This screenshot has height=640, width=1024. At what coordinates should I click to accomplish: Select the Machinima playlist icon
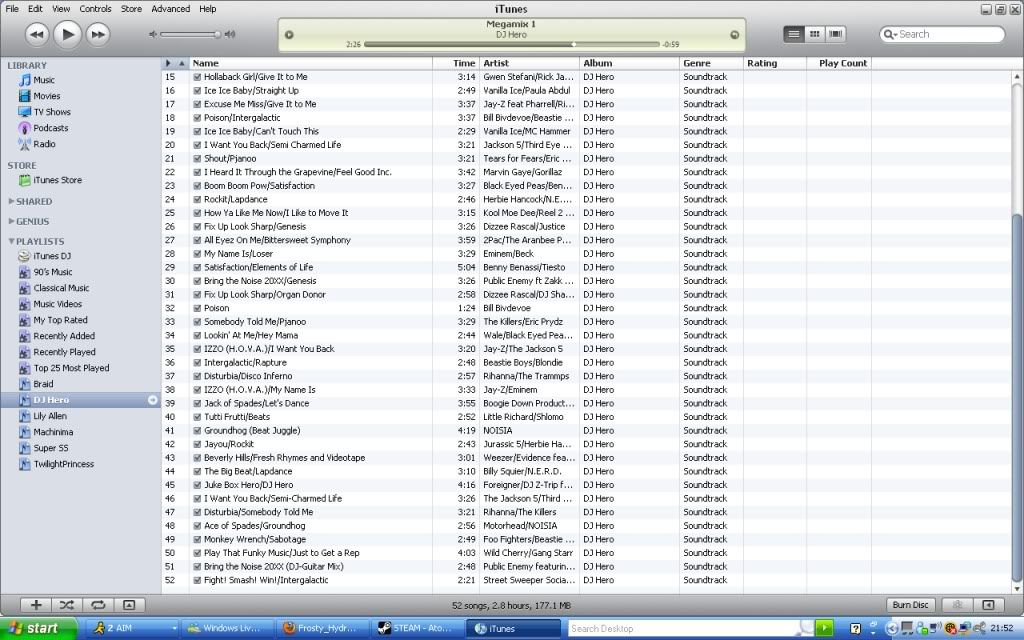point(25,432)
